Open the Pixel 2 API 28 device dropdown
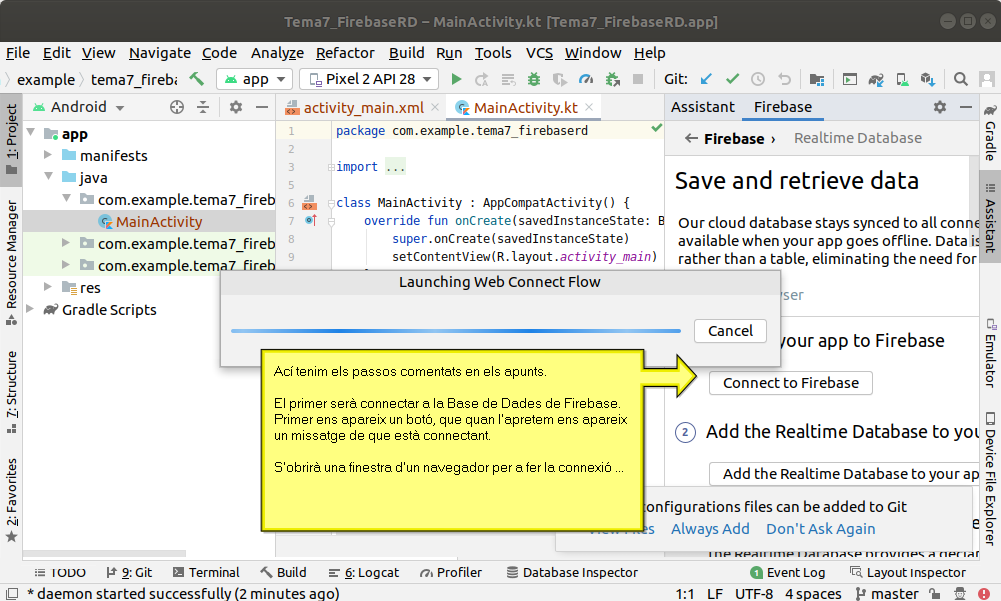Image resolution: width=1001 pixels, height=601 pixels. pos(369,79)
